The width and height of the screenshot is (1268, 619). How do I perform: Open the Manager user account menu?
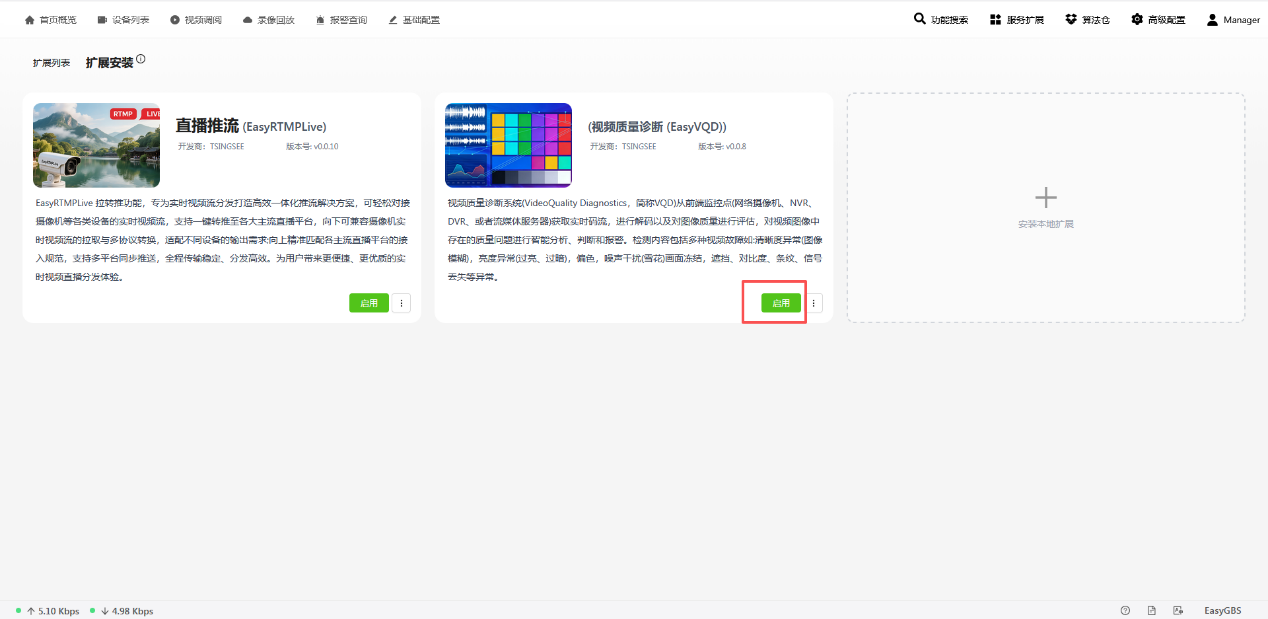(1233, 20)
